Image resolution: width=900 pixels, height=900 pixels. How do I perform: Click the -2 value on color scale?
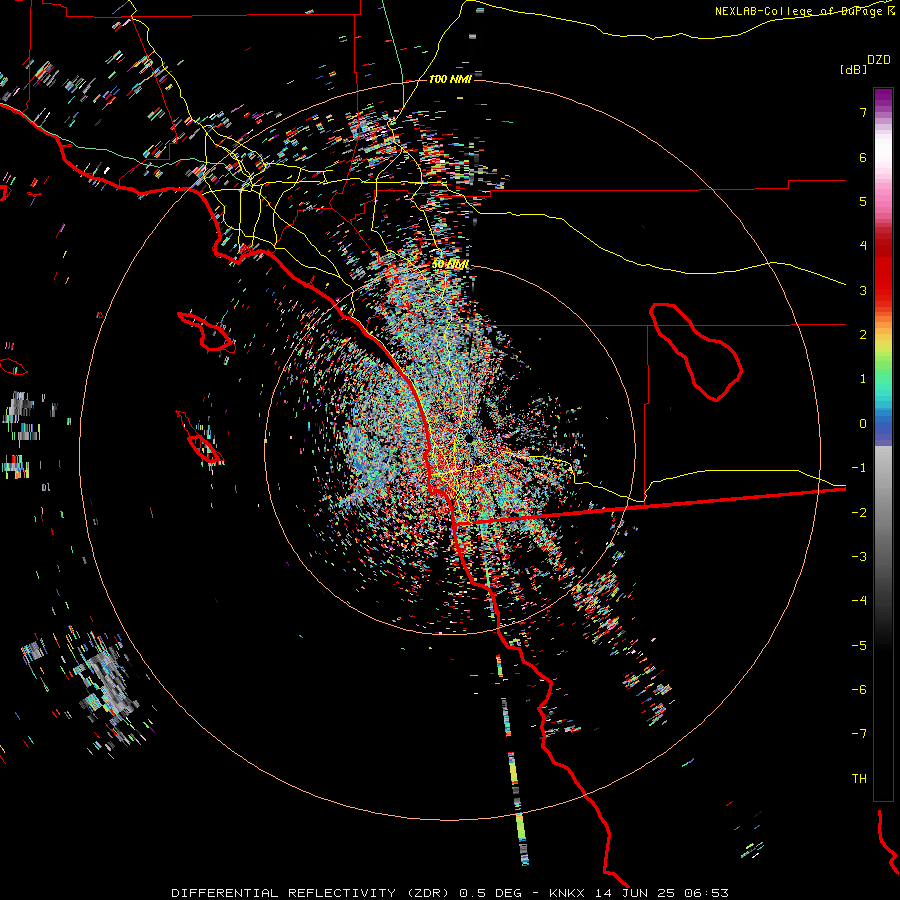[x=859, y=513]
